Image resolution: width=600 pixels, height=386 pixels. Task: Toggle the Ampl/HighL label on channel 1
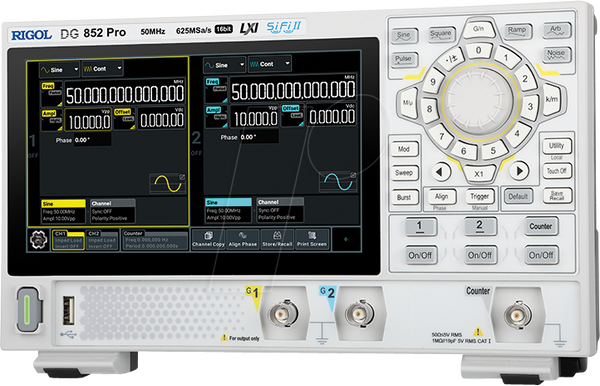click(52, 120)
